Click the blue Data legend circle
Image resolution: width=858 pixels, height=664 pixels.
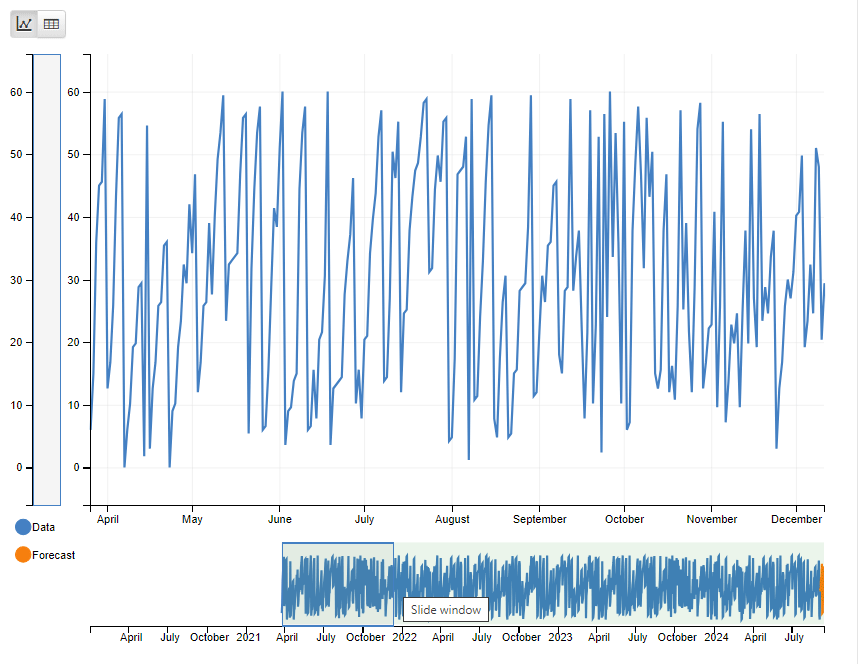tap(23, 527)
